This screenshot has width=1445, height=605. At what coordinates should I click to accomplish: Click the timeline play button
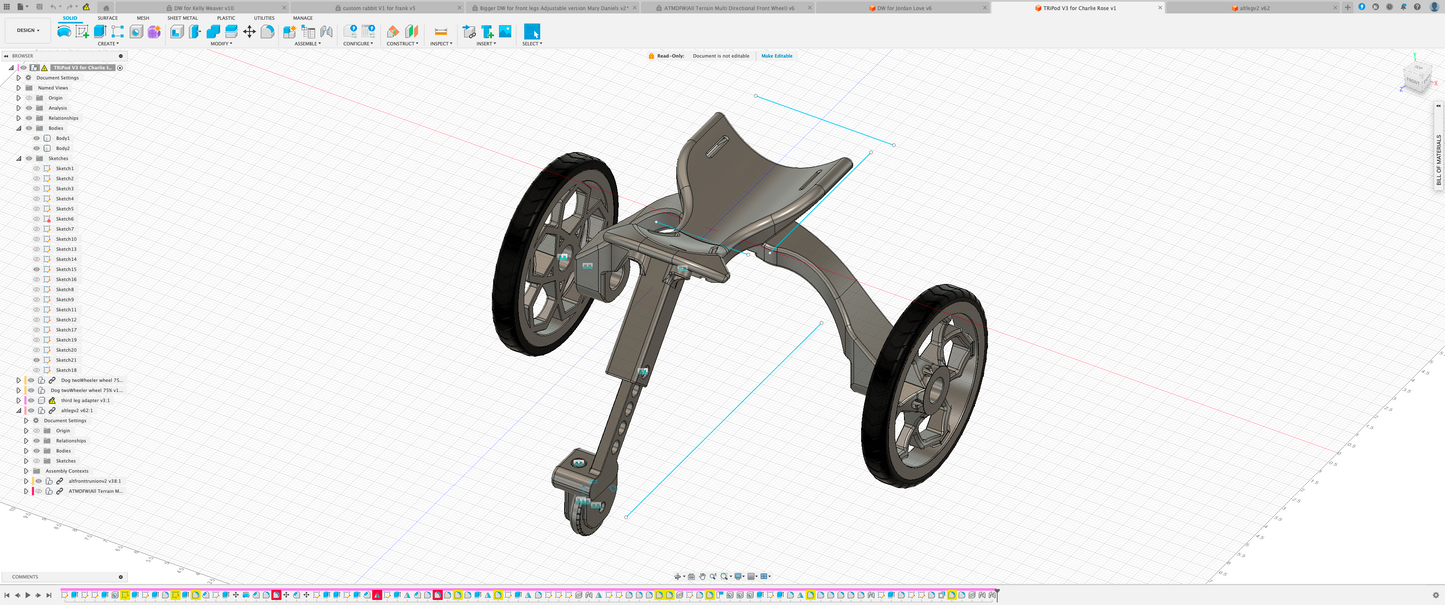point(27,595)
